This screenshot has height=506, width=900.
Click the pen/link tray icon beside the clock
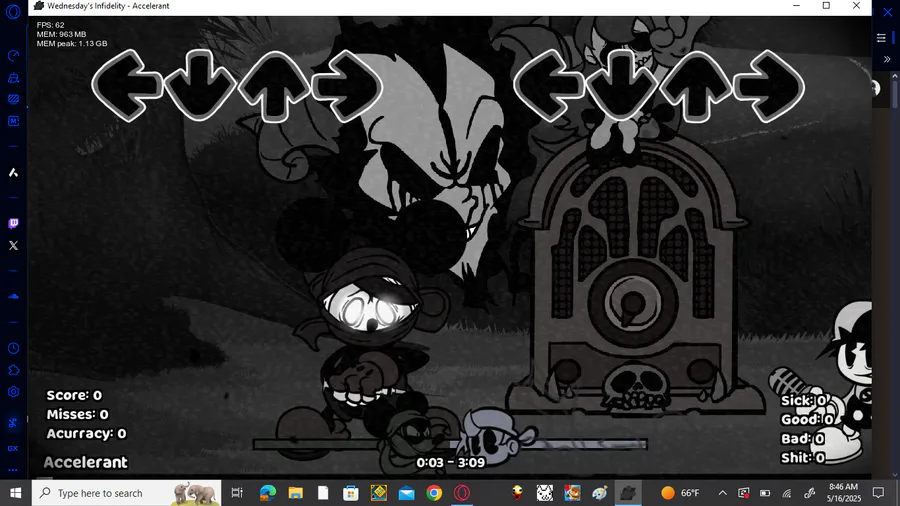pos(809,493)
